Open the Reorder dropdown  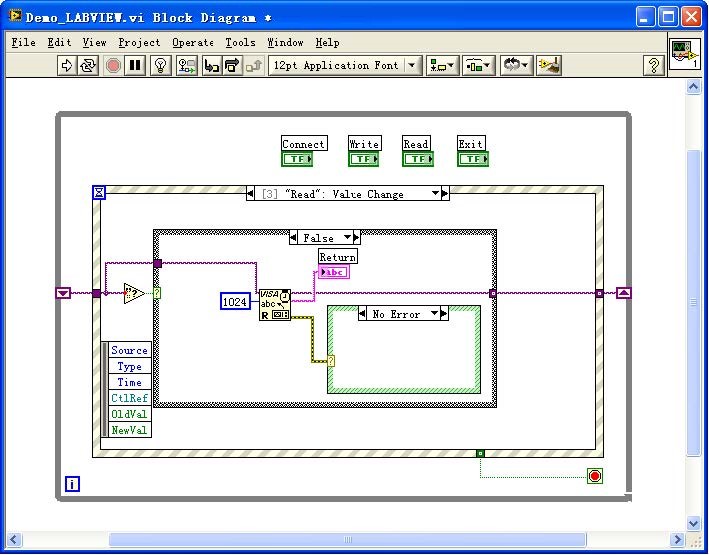click(x=516, y=66)
